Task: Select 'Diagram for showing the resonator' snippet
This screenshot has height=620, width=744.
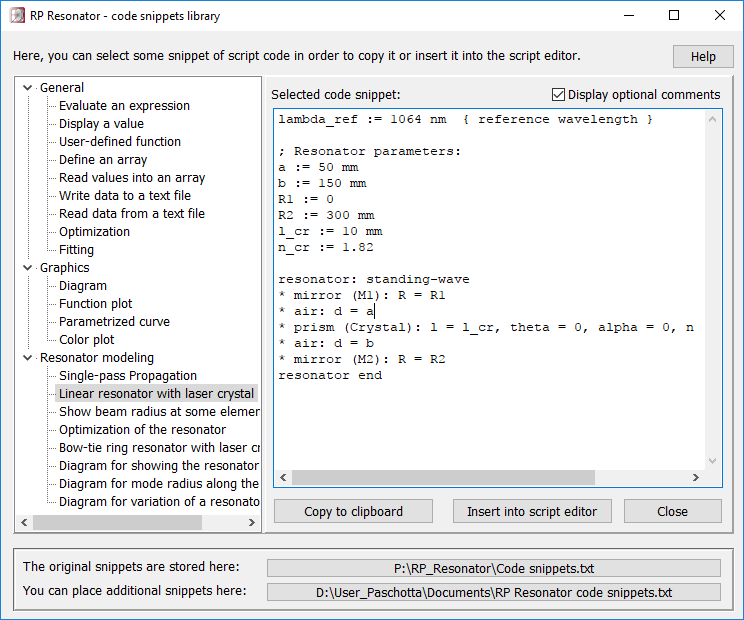Action: pyautogui.click(x=159, y=466)
